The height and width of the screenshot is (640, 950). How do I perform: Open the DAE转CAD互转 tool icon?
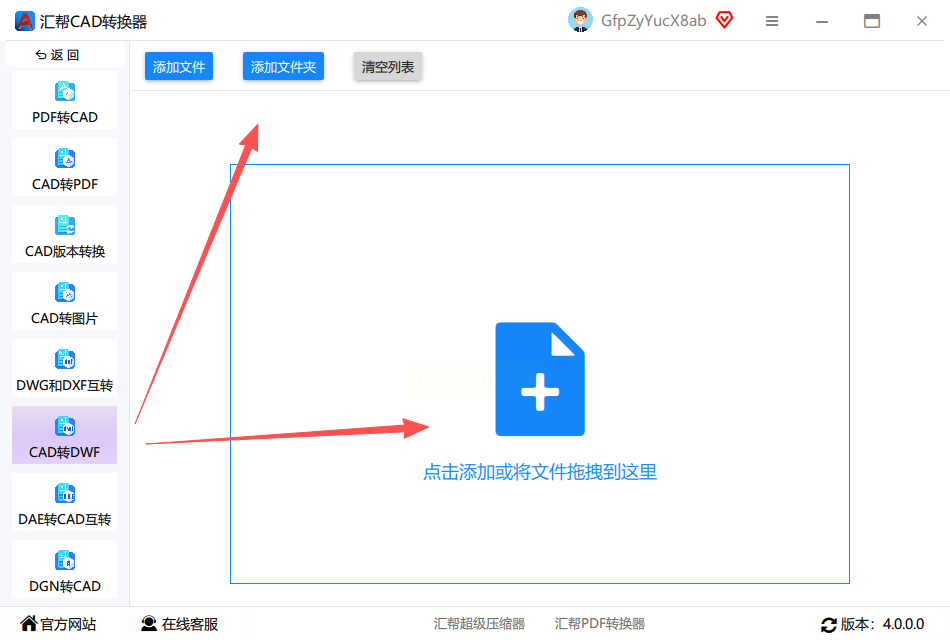(65, 493)
